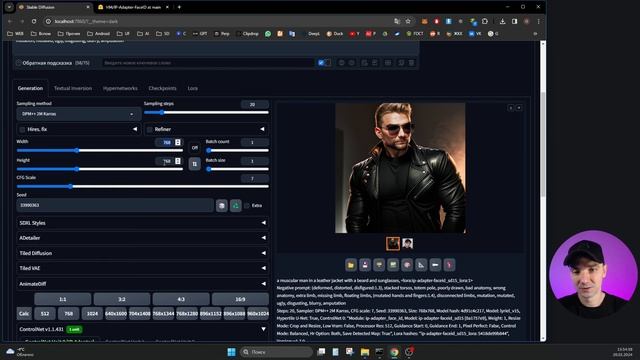Collapse the ControlNet v1.1.431 panel
The width and height of the screenshot is (640, 360).
point(263,329)
